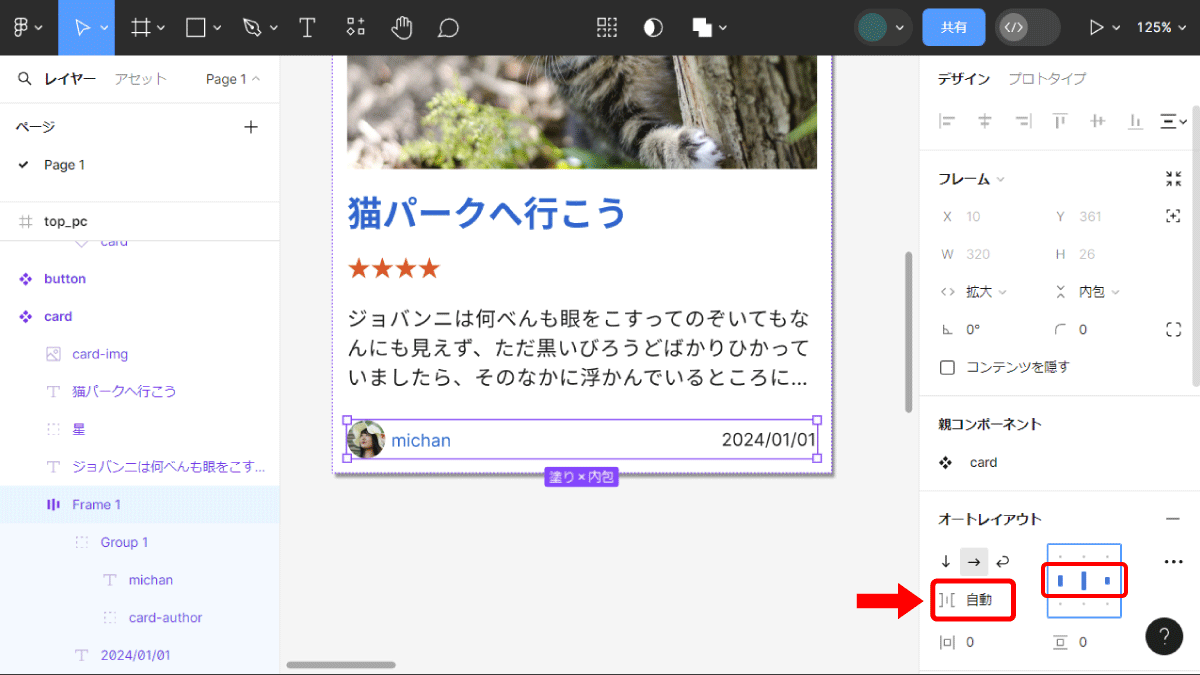
Task: Open the Move tool options chevron
Action: click(x=104, y=29)
